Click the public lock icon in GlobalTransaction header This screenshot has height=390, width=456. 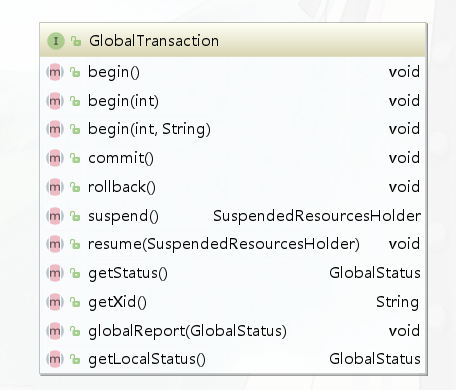click(x=76, y=41)
